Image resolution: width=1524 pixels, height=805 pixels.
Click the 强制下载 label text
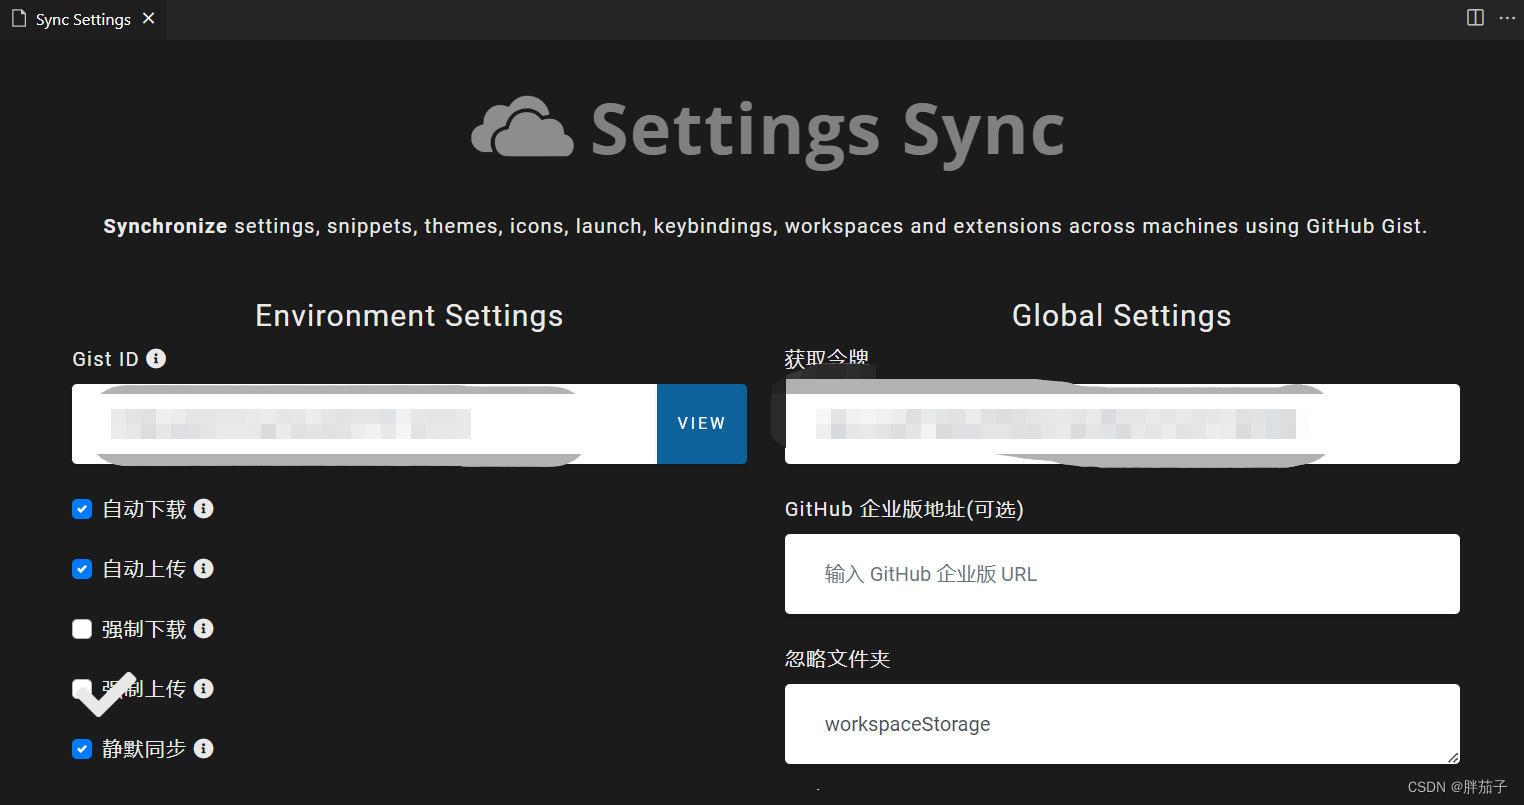(144, 629)
